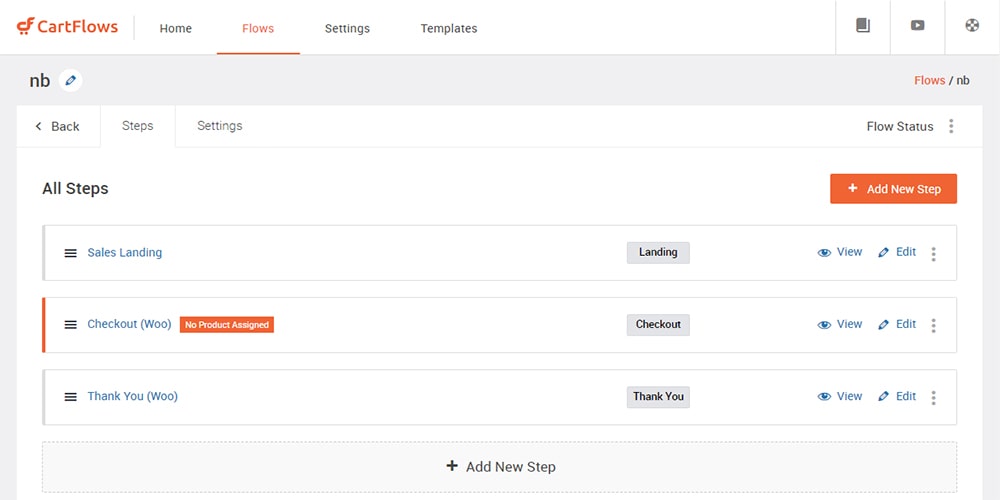View the Sales Landing step
Screen dimensions: 1000x500
click(840, 252)
